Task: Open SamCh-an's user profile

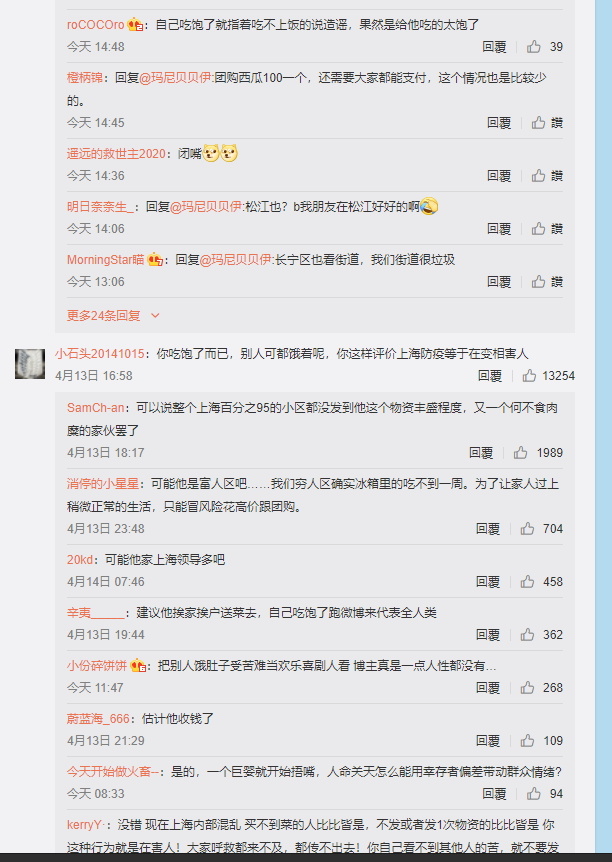Action: point(96,408)
